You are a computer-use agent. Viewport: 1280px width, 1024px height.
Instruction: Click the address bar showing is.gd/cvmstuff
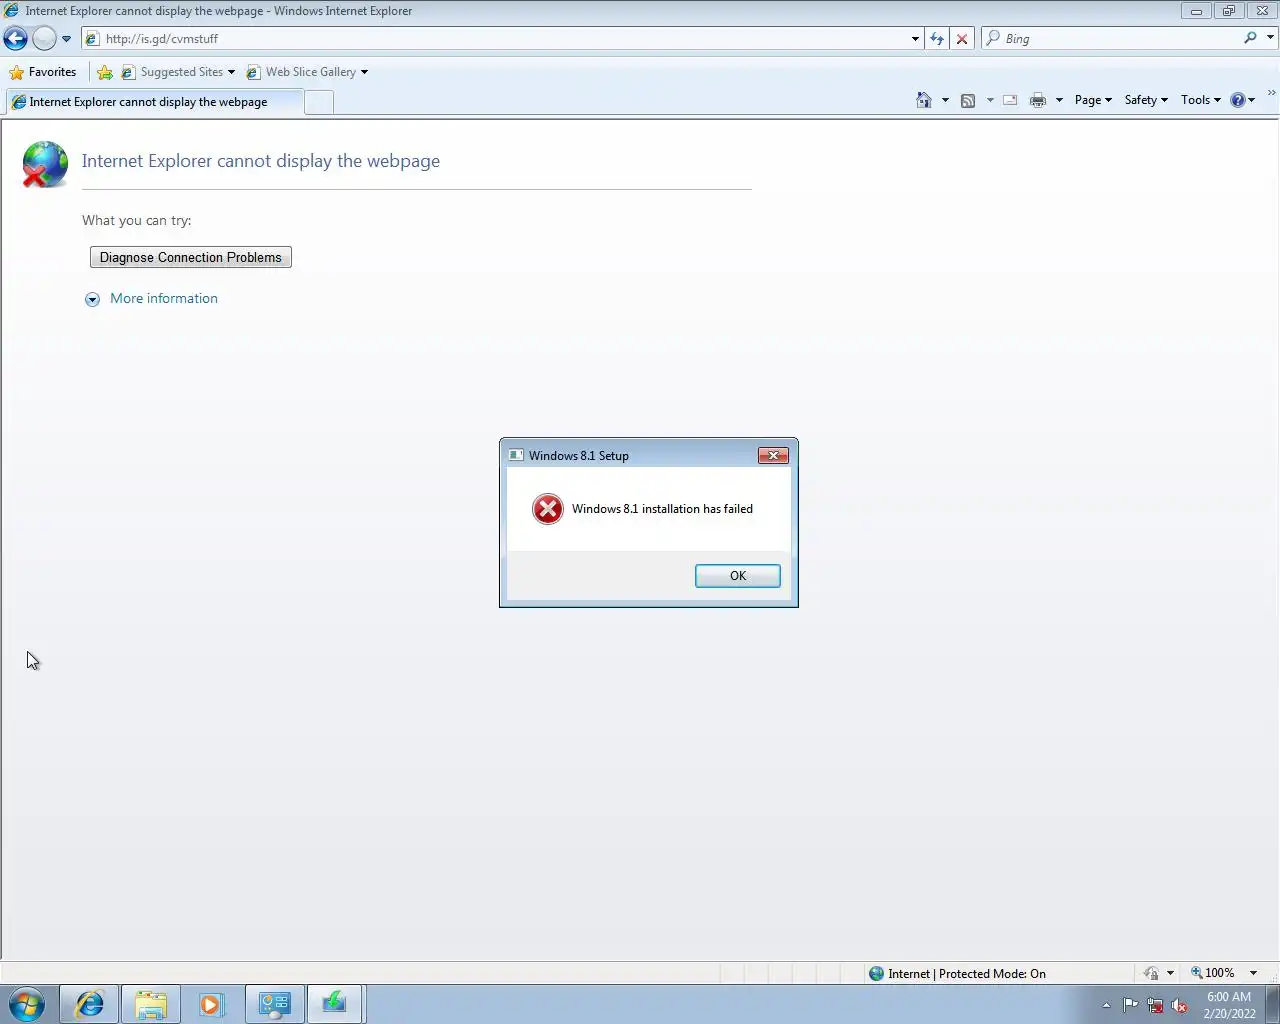tap(495, 38)
